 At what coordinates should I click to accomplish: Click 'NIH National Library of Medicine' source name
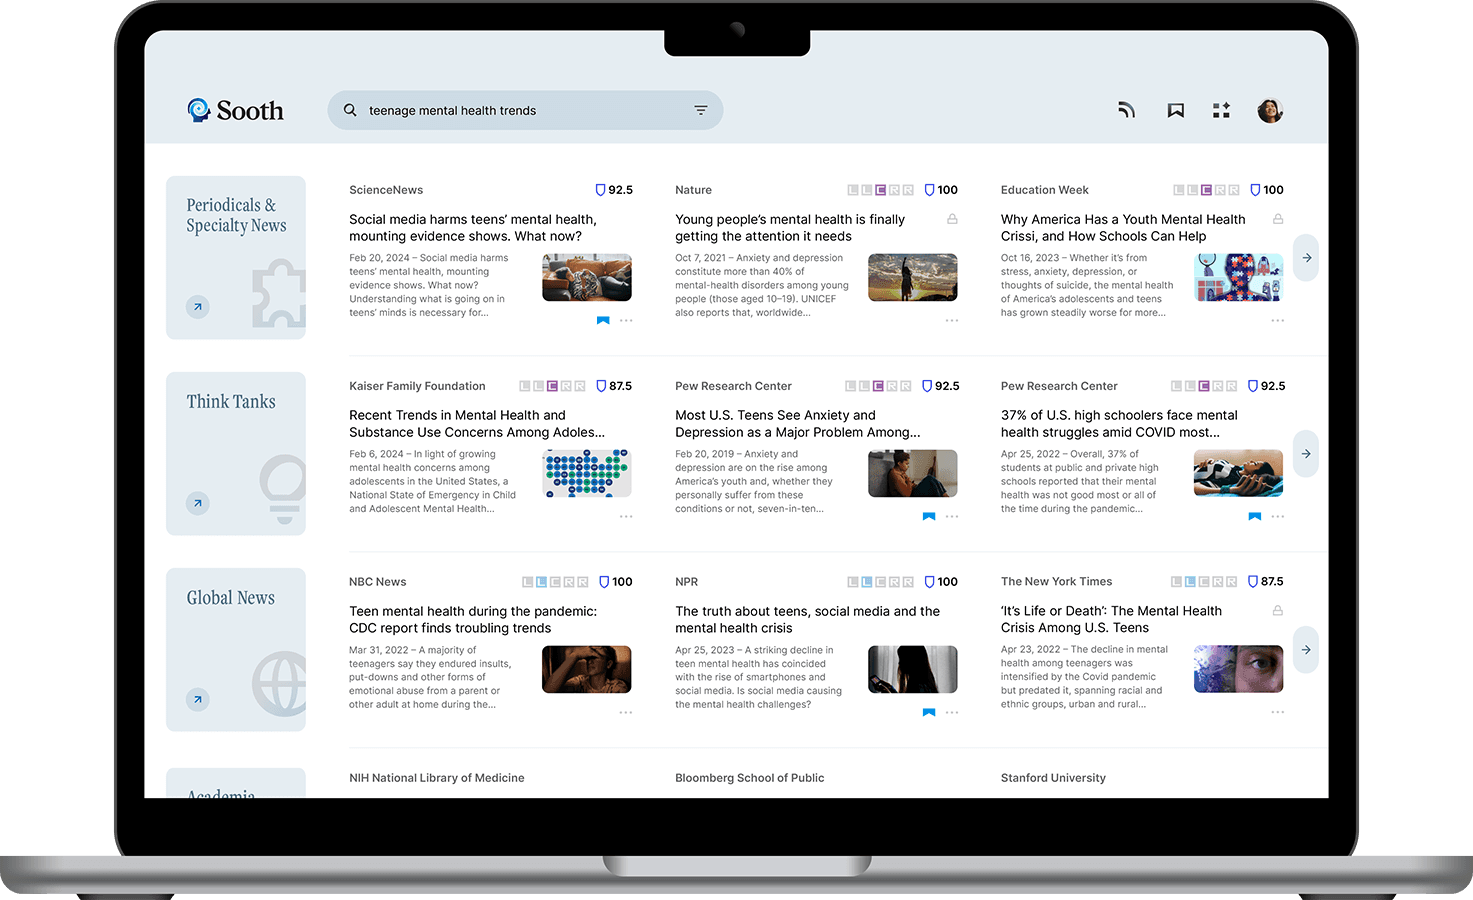(437, 778)
